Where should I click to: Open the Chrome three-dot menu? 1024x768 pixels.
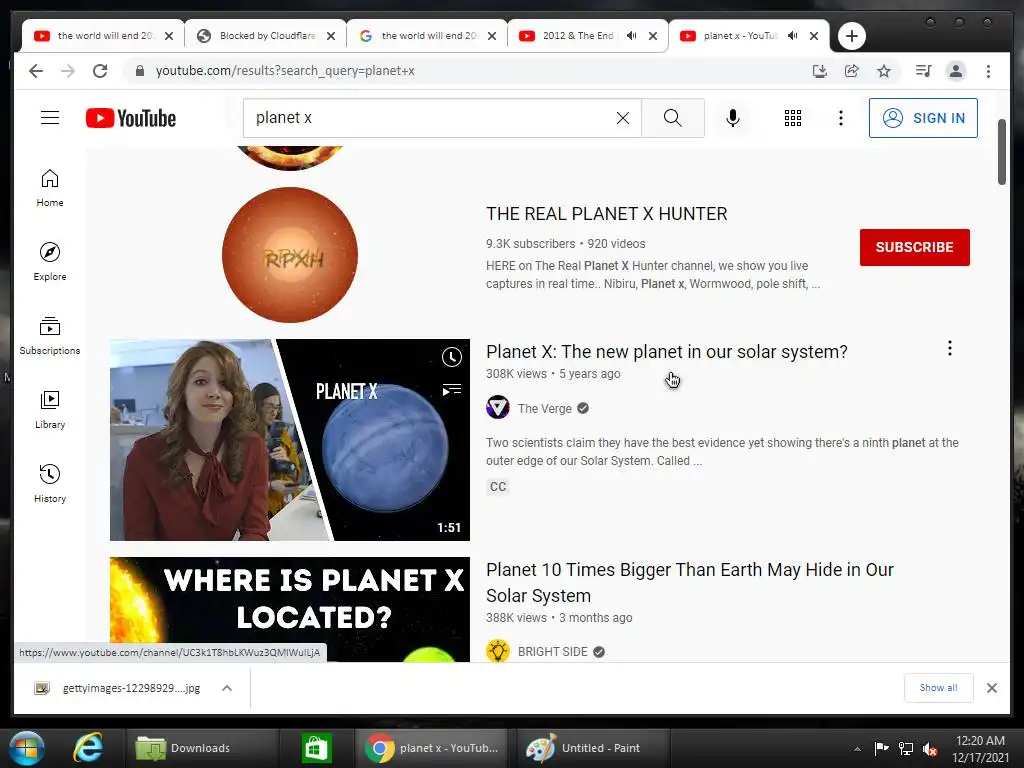pyautogui.click(x=988, y=71)
